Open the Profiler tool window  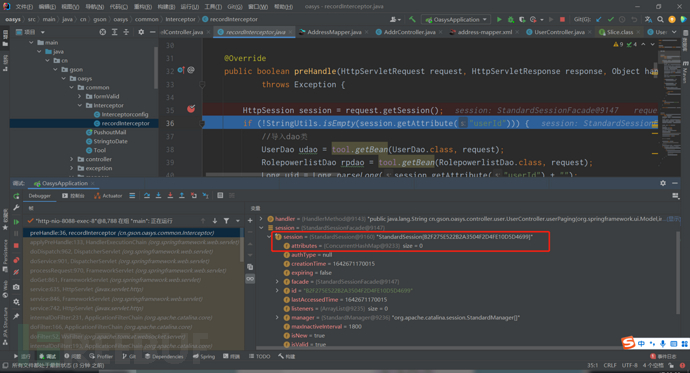click(101, 356)
